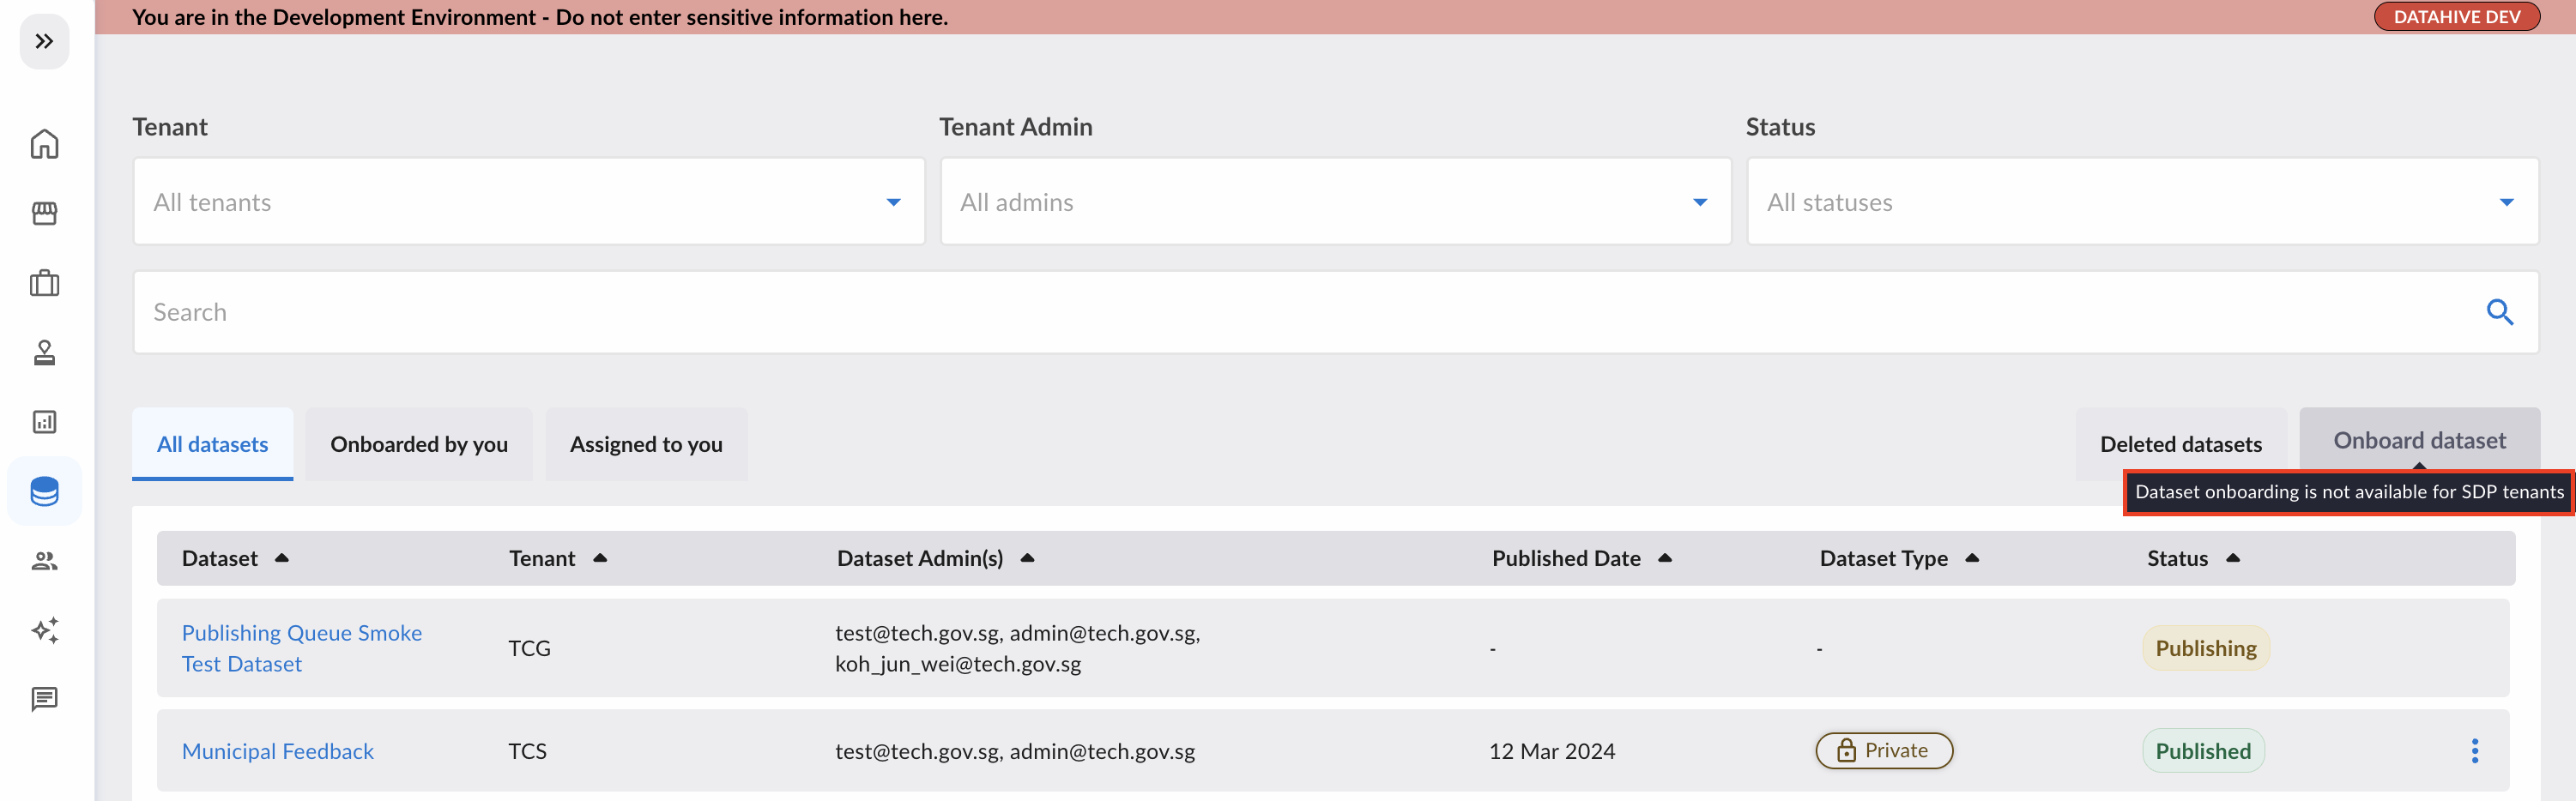Expand the sidebar with double chevron

pos(44,41)
